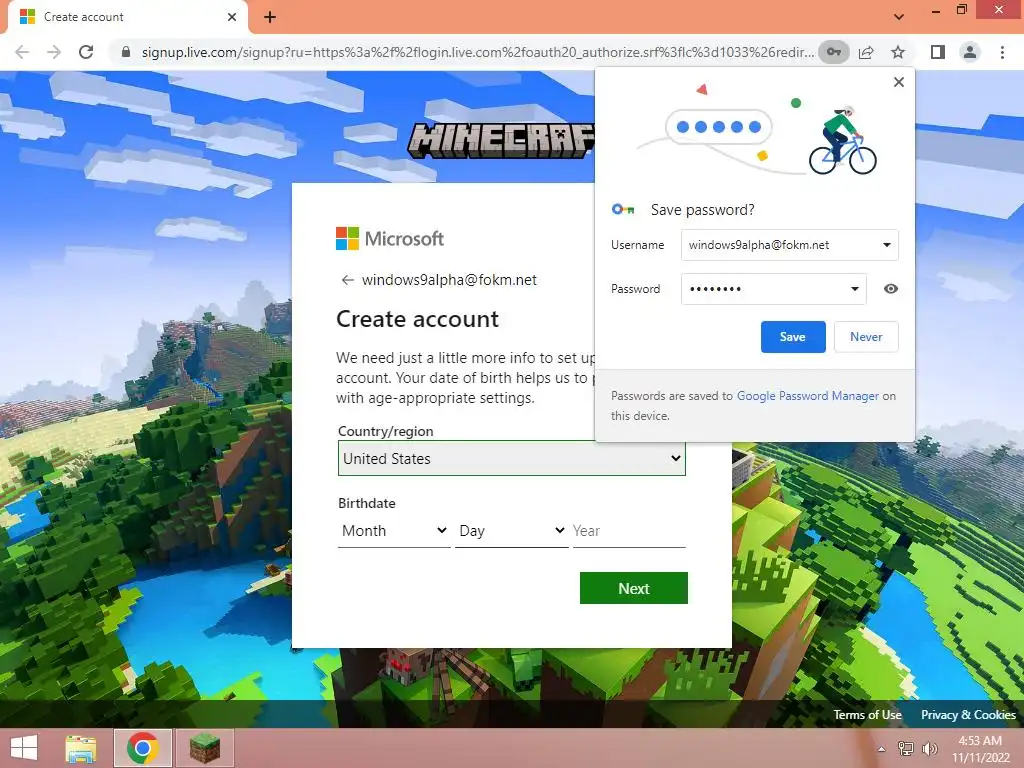Click the Chrome taskbar icon
This screenshot has height=768, width=1024.
pos(143,748)
